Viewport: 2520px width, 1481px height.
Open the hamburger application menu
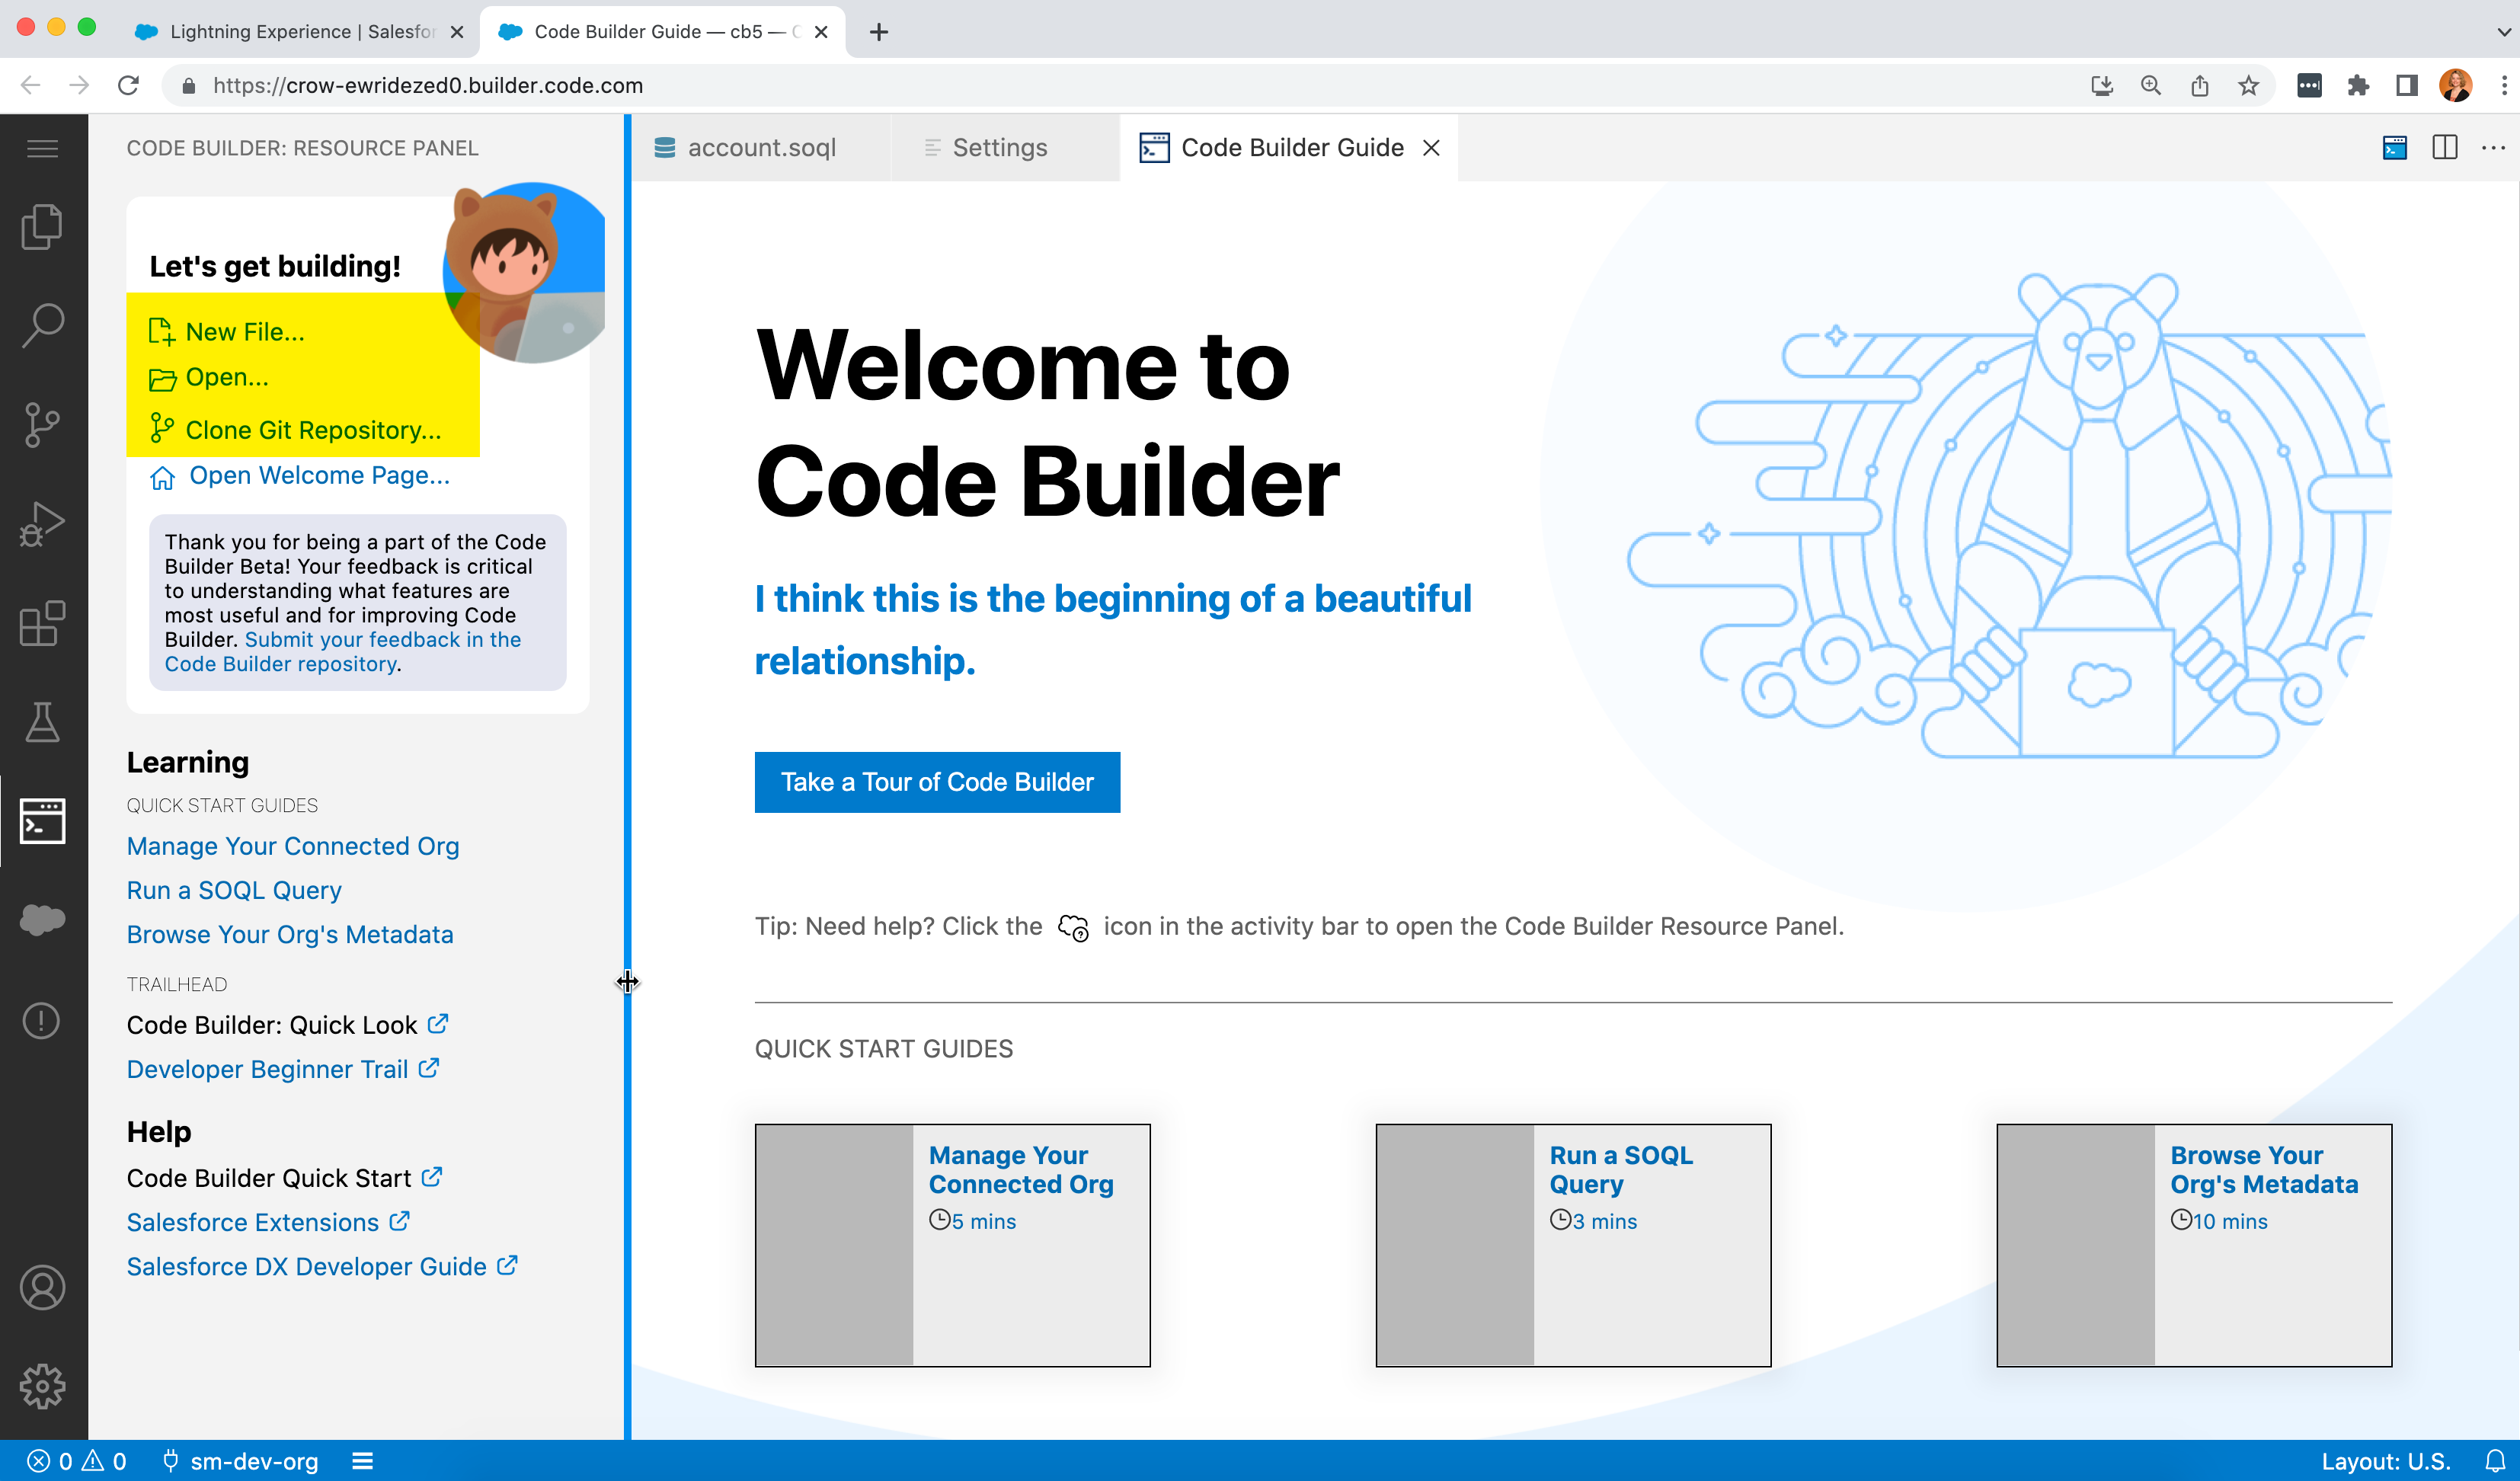(x=43, y=147)
